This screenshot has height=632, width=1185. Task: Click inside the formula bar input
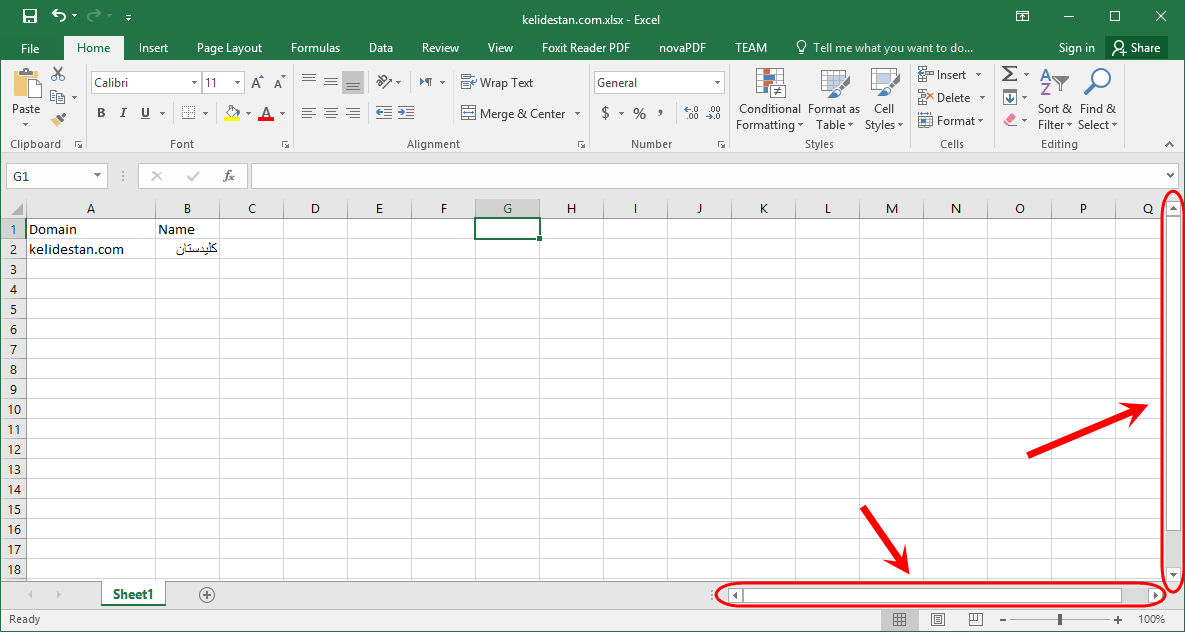[707, 176]
